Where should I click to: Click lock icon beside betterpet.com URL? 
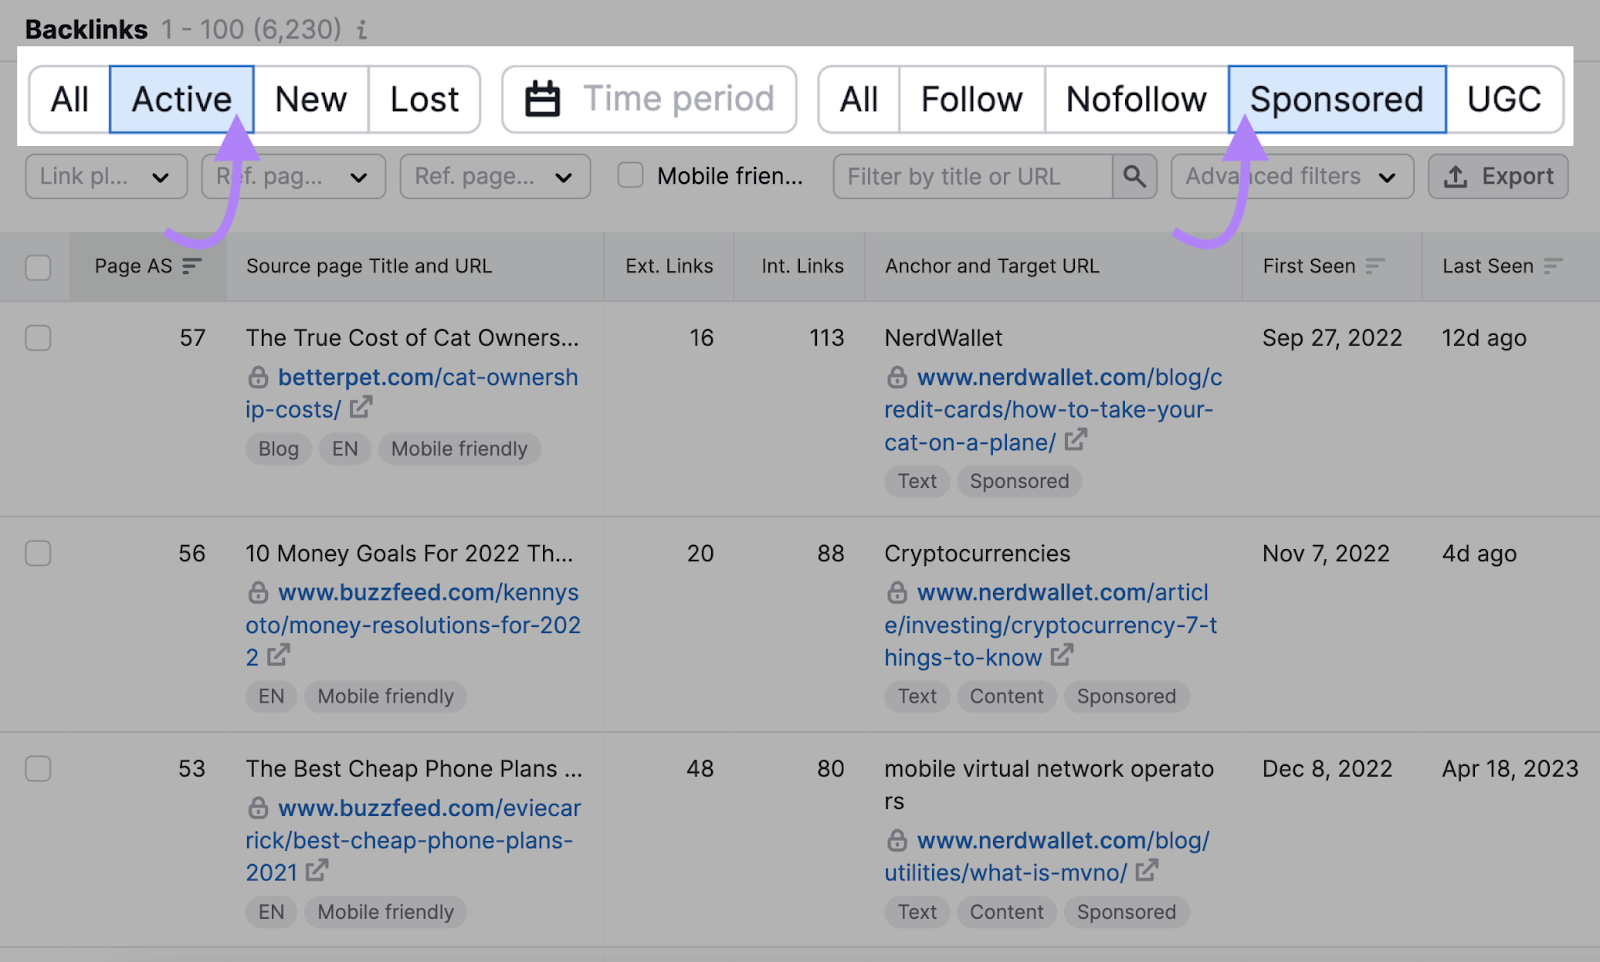(x=258, y=377)
